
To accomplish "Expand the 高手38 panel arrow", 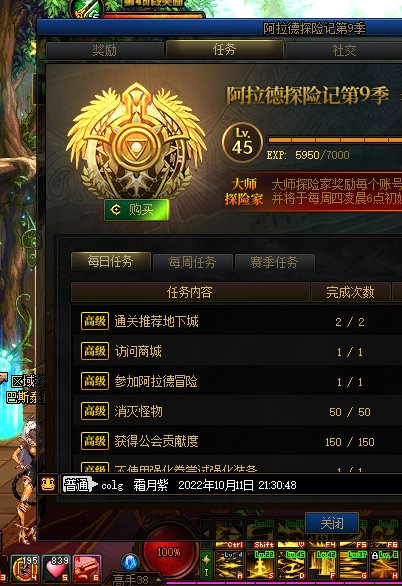I will (159, 580).
